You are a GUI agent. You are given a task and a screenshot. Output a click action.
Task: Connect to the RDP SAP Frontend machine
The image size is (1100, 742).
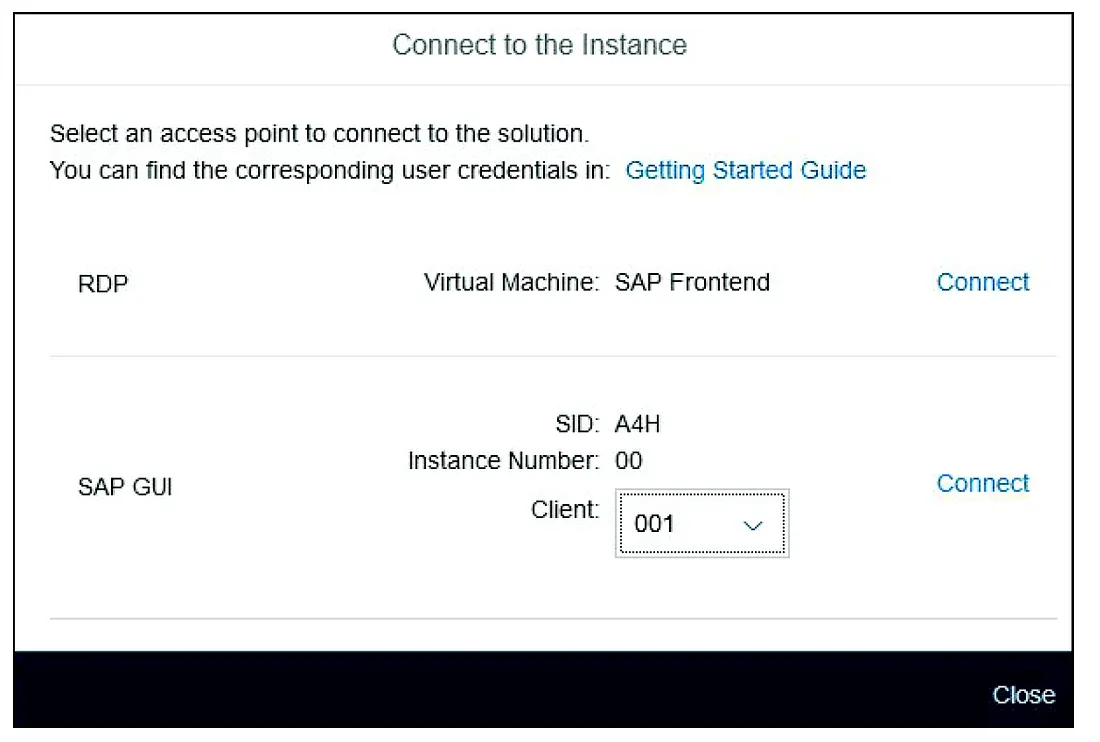982,282
